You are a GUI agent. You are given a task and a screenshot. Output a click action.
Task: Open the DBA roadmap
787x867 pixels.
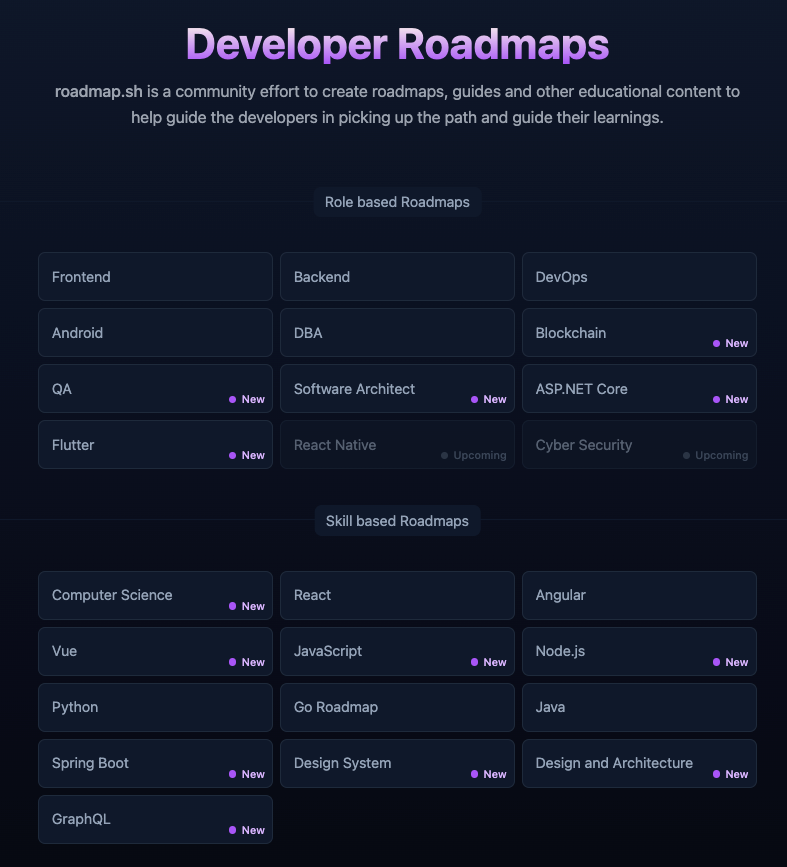pyautogui.click(x=397, y=333)
